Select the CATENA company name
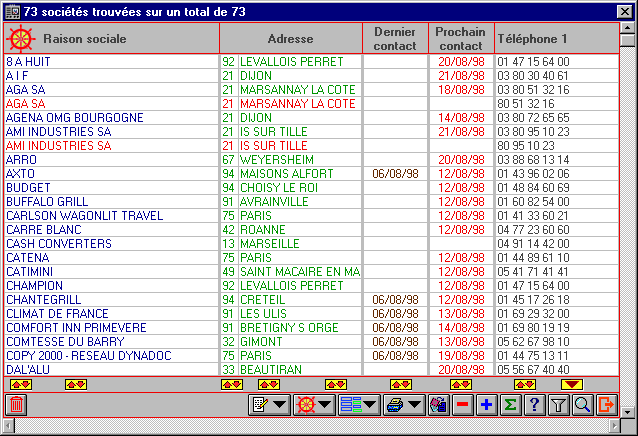The width and height of the screenshot is (638, 436). click(28, 258)
